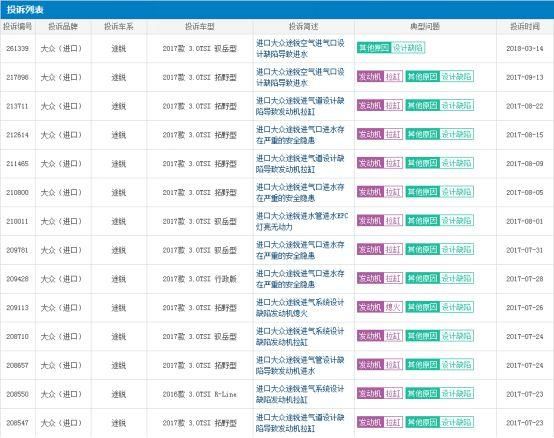Select complaint number 211465
554x438 pixels.
(x=17, y=164)
